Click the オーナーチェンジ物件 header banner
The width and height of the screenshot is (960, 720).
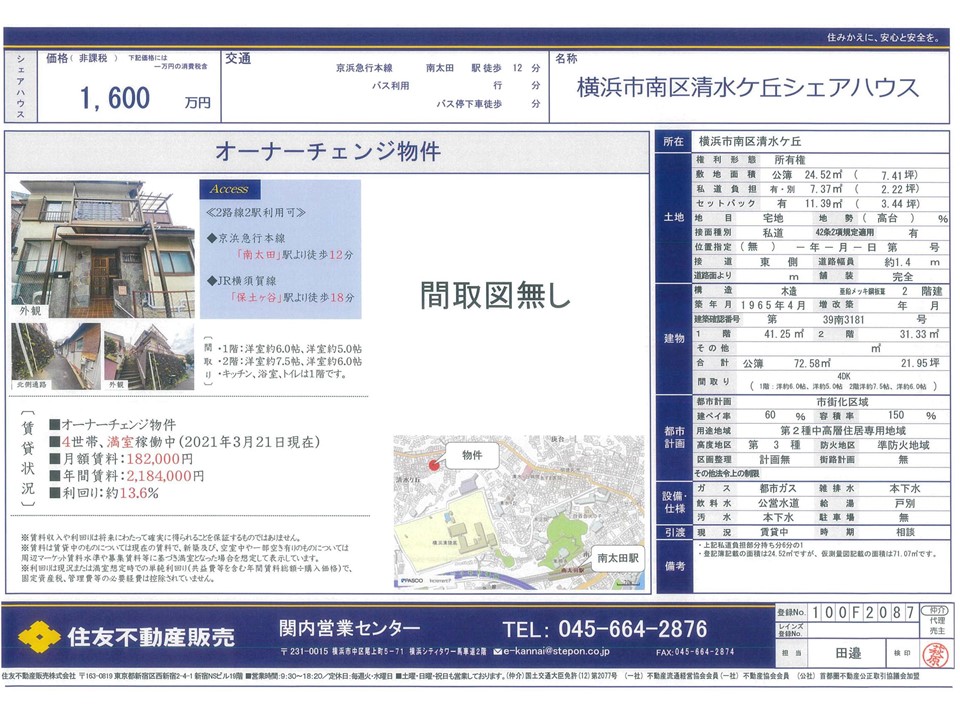327,152
